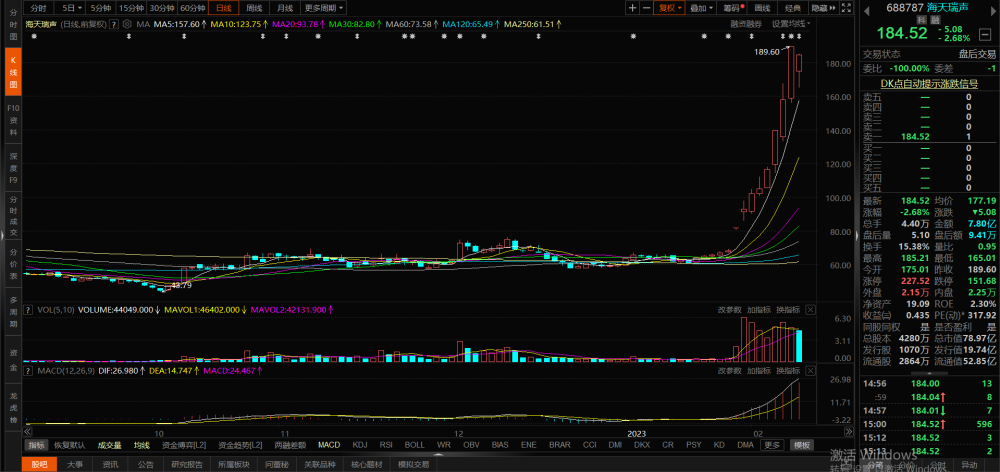Close the MACD indicator pane

pos(811,370)
